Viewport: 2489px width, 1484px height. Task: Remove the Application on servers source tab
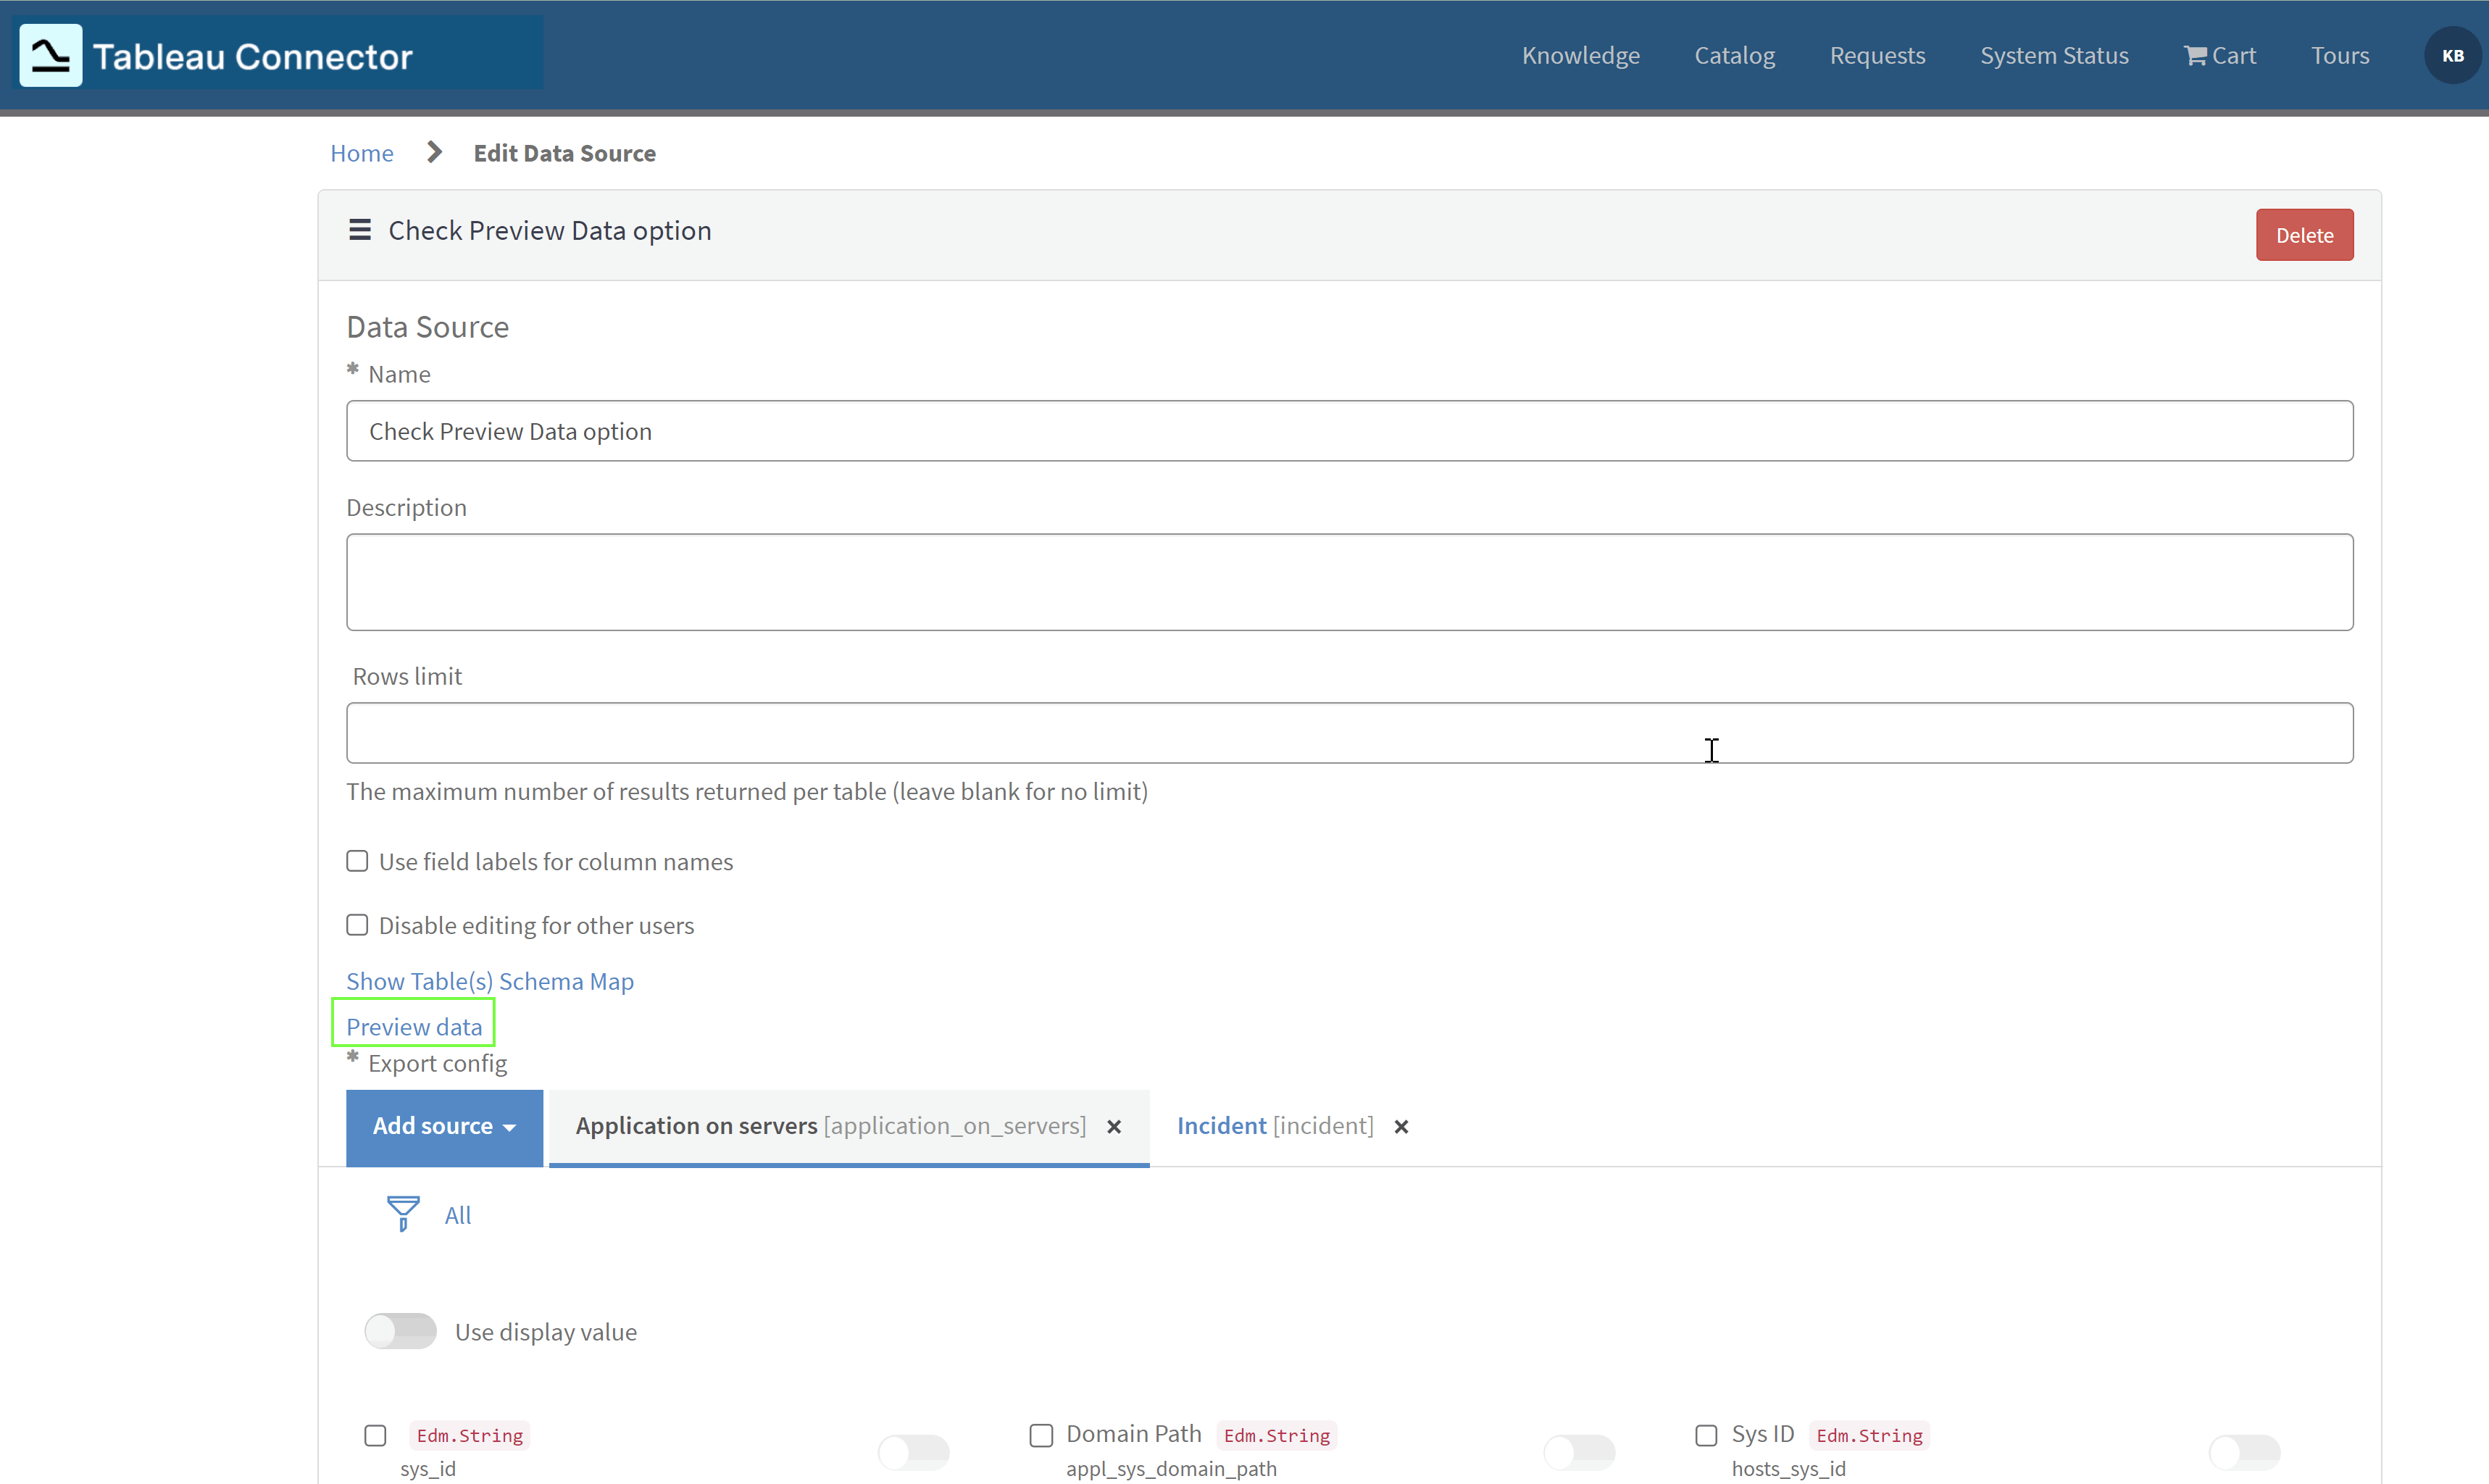(1113, 1126)
